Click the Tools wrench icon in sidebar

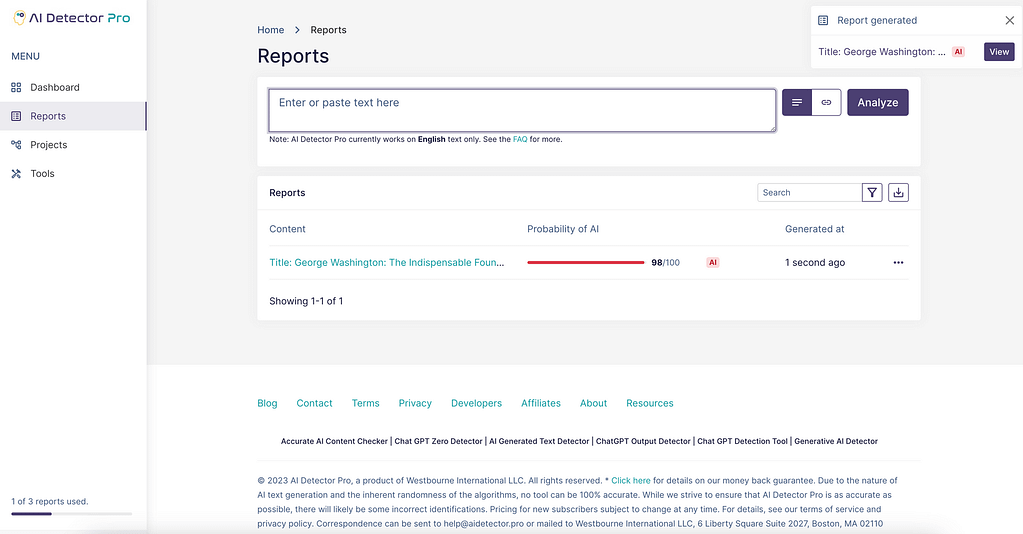click(x=16, y=174)
